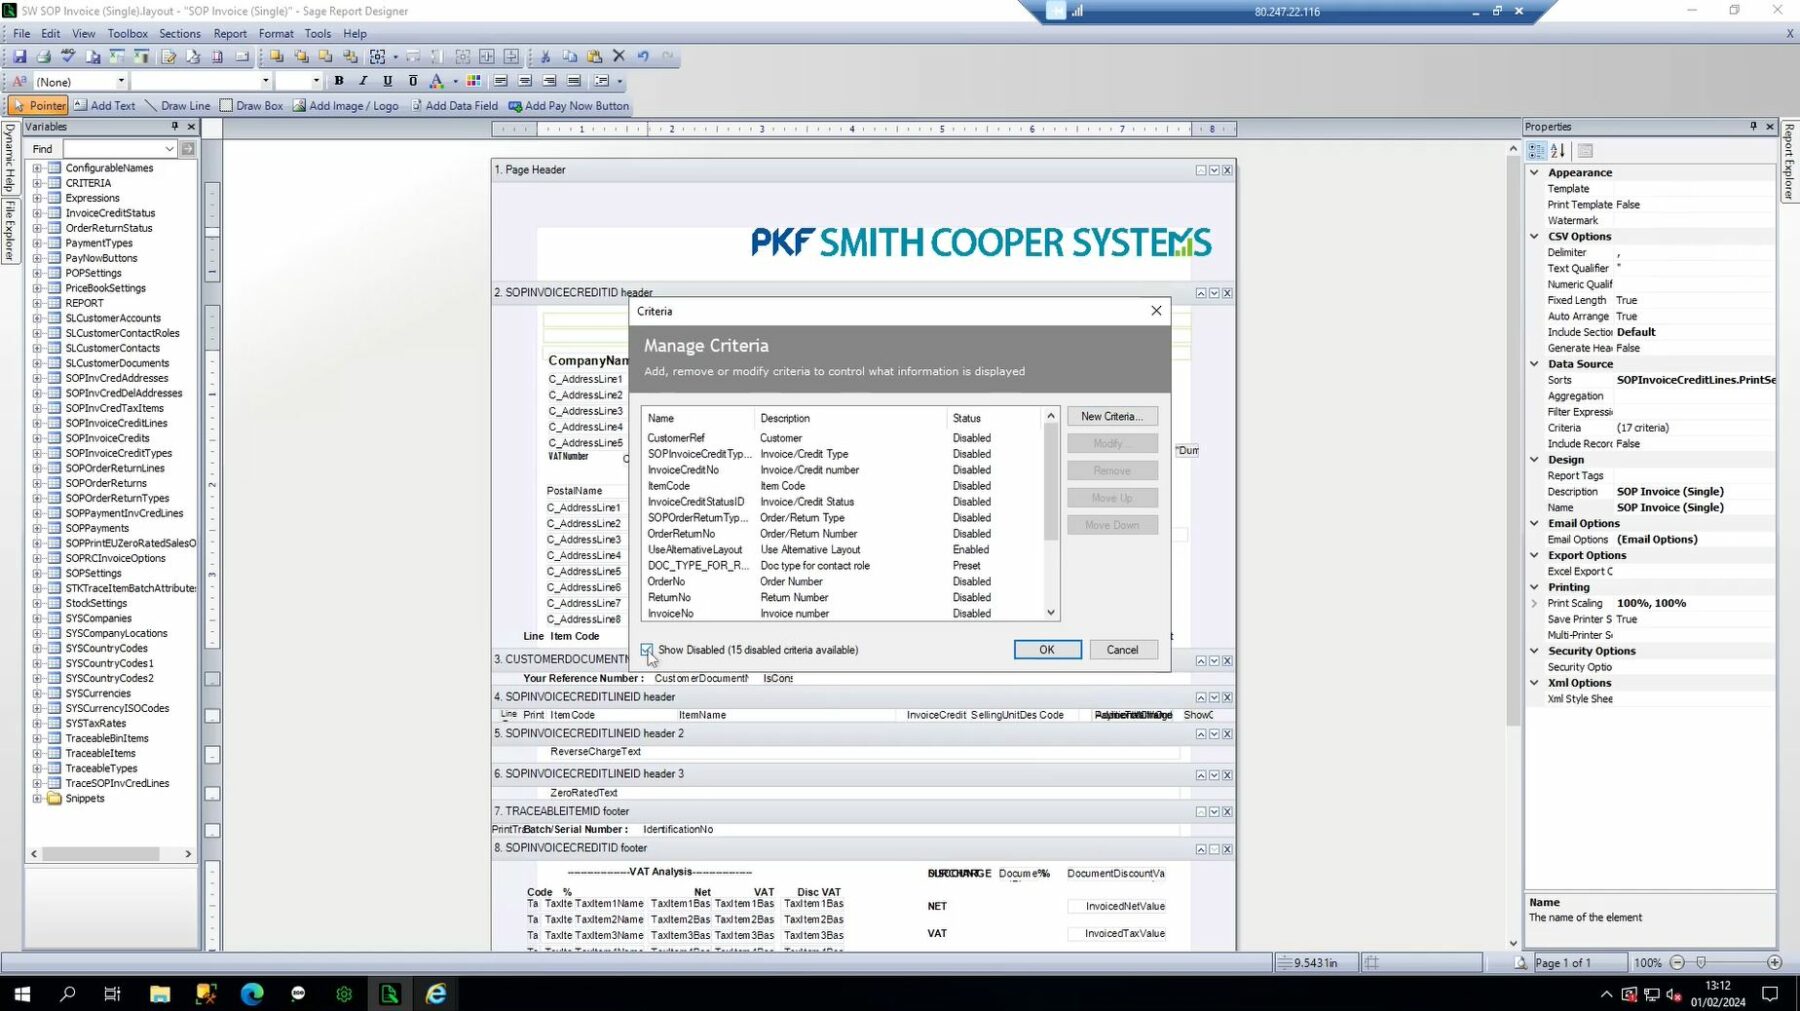Click the Copy icon in the toolbar

click(570, 57)
